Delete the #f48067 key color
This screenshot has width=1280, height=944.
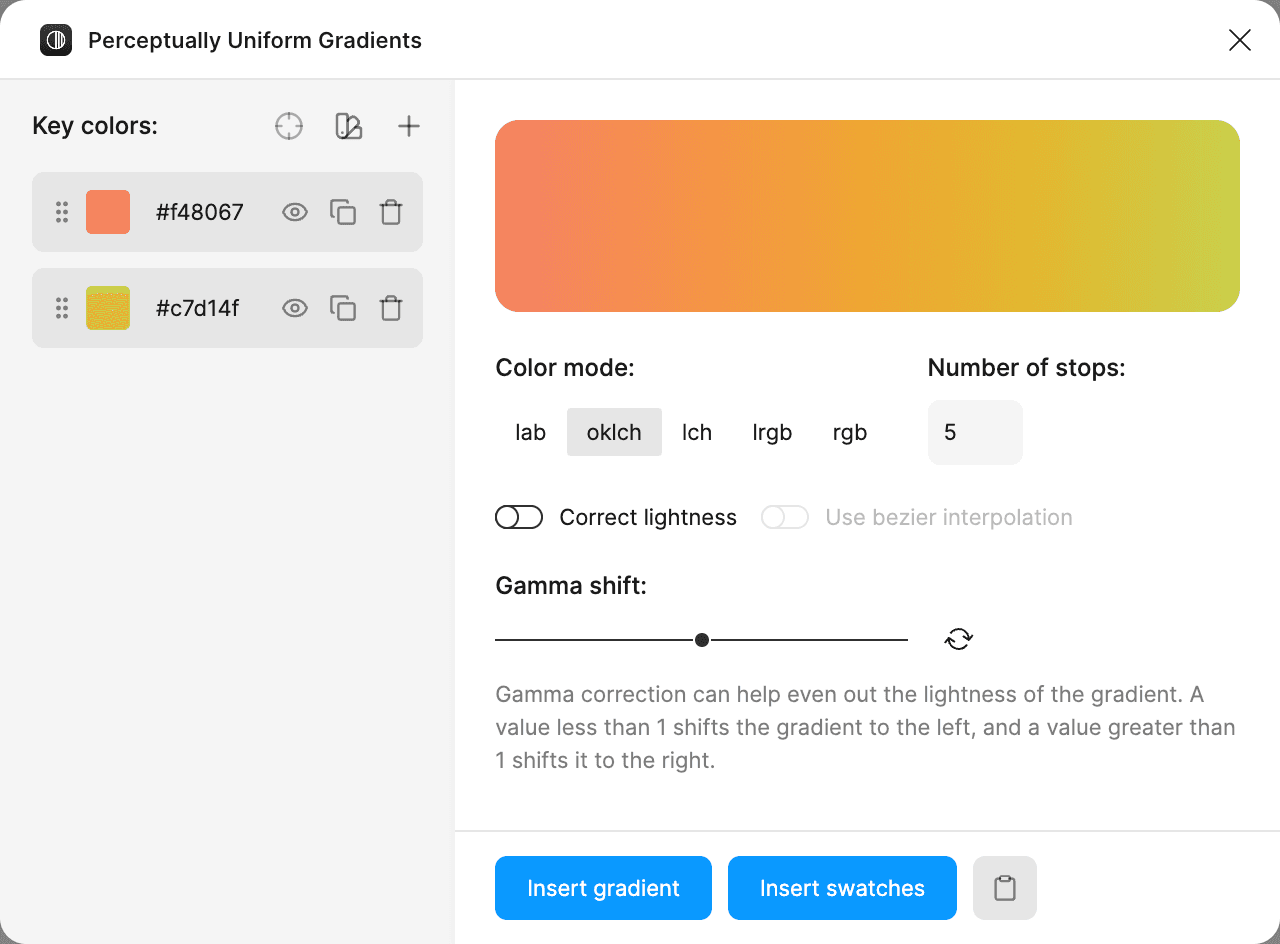pos(391,212)
